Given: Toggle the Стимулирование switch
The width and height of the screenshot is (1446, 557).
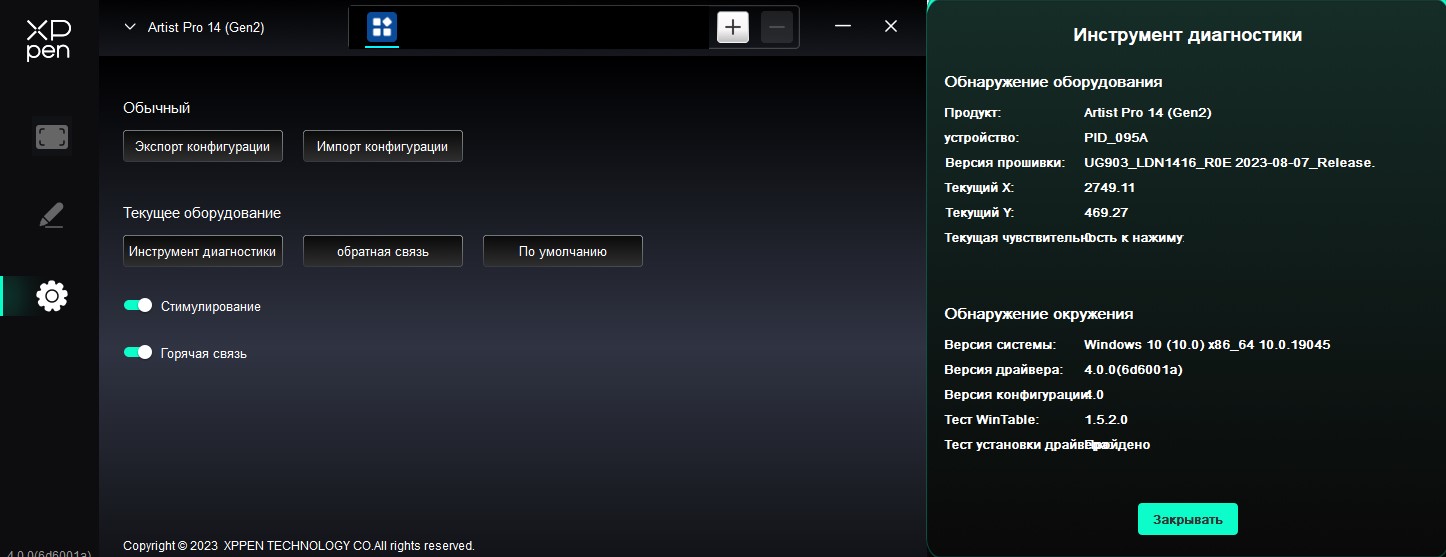Looking at the screenshot, I should 137,305.
